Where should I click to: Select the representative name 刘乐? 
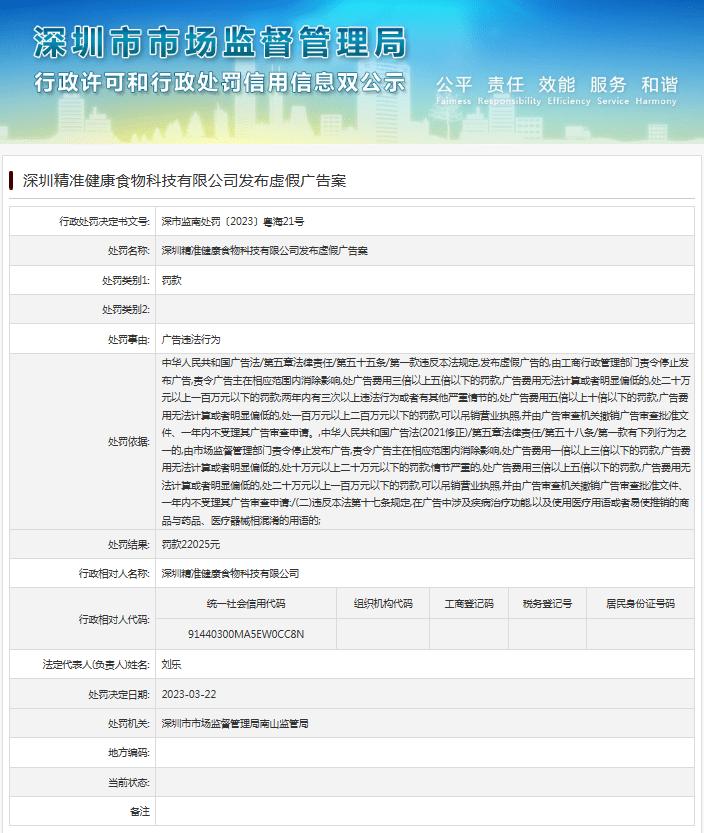tap(172, 664)
